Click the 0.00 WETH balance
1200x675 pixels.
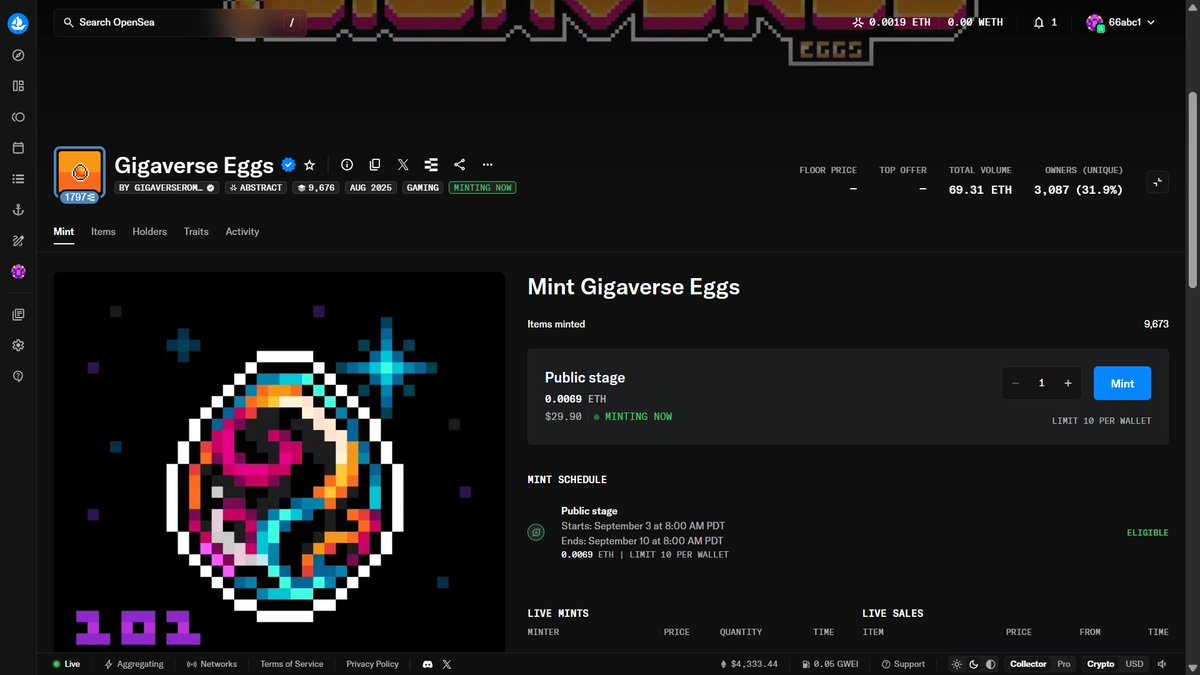pos(974,22)
